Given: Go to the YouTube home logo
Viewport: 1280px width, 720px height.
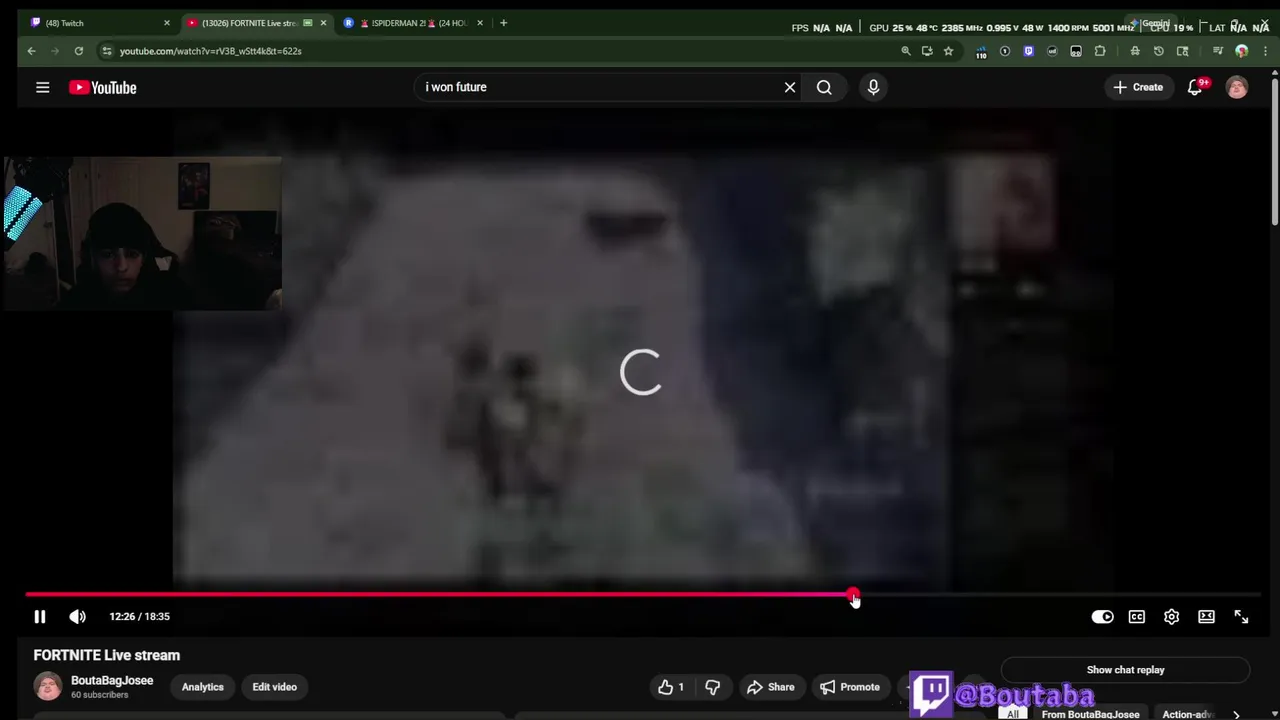Looking at the screenshot, I should 102,88.
